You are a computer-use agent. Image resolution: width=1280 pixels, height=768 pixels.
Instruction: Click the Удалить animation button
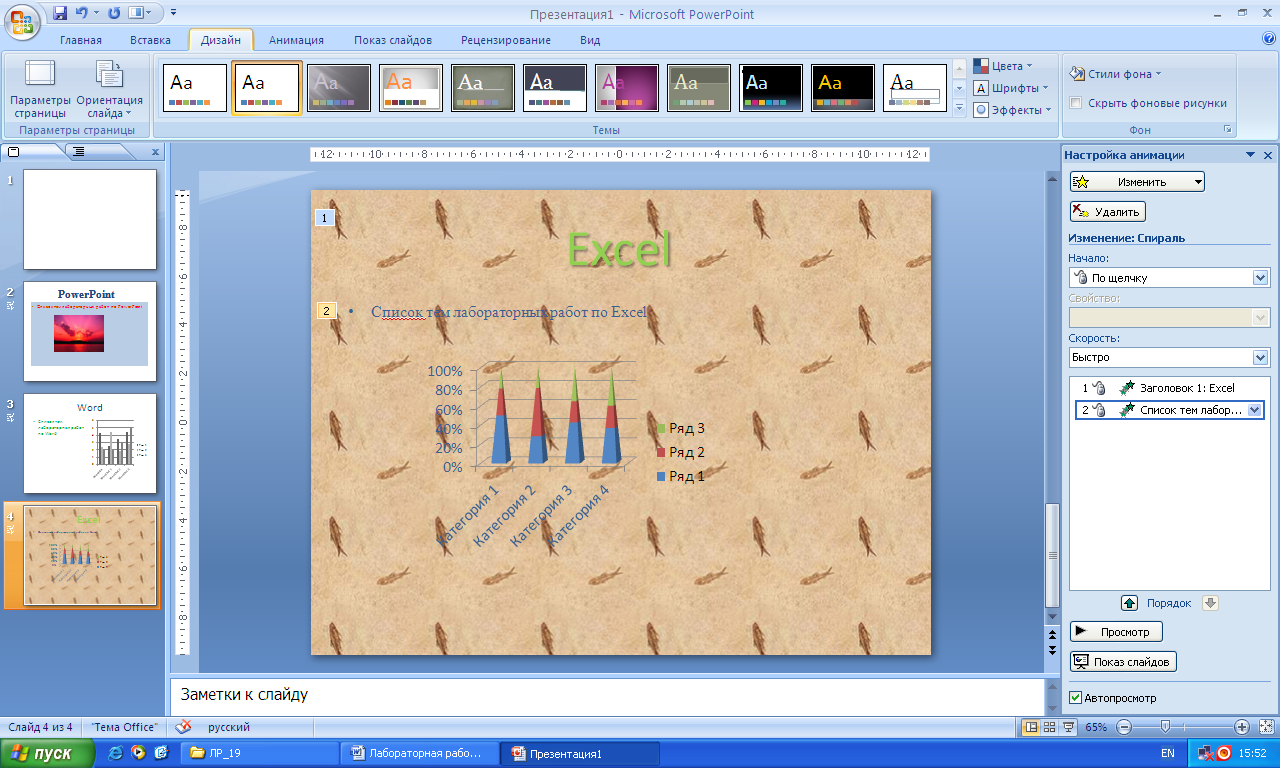click(x=1107, y=212)
